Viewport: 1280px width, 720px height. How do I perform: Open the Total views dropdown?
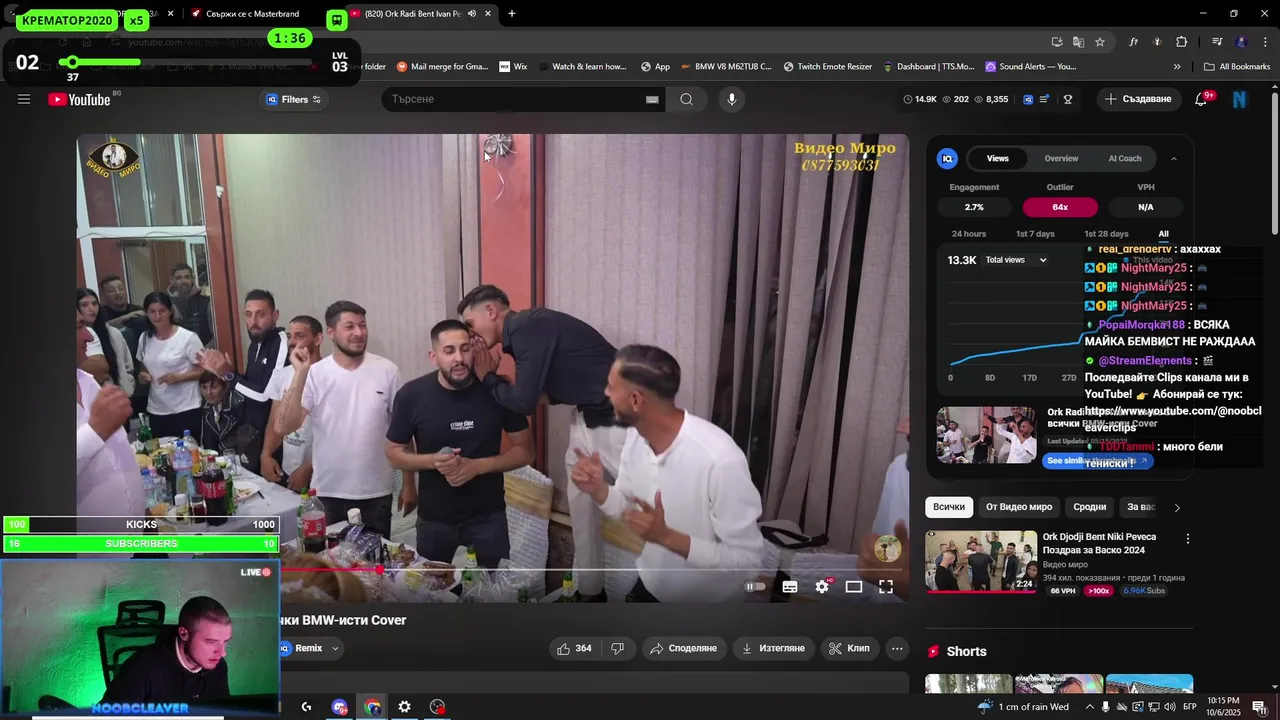(1016, 260)
